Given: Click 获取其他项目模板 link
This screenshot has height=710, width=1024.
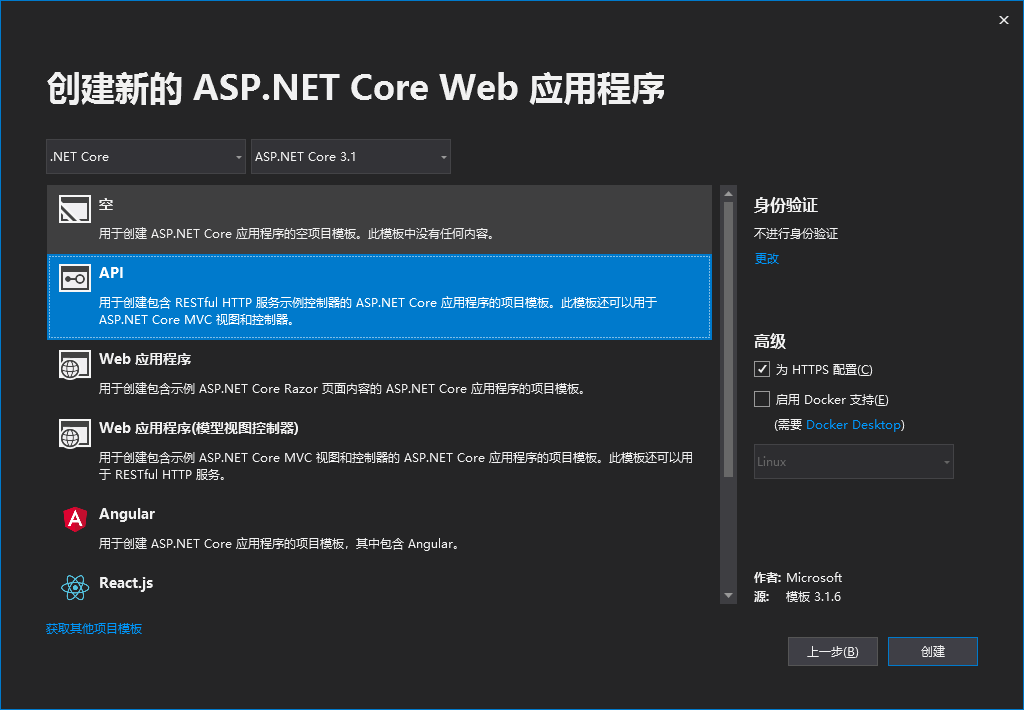Looking at the screenshot, I should [95, 628].
